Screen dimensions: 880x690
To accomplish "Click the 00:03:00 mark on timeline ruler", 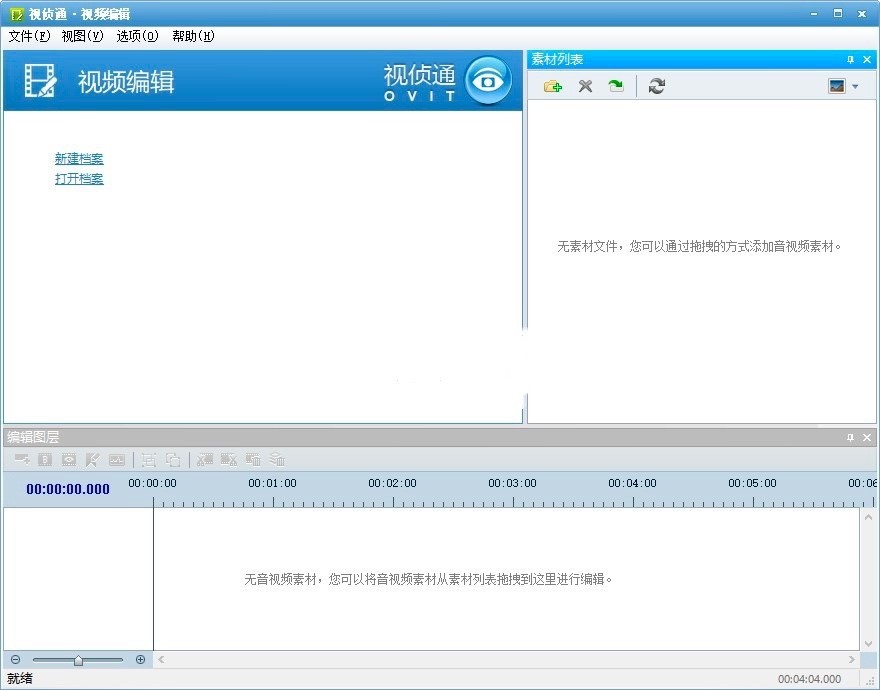I will [512, 483].
